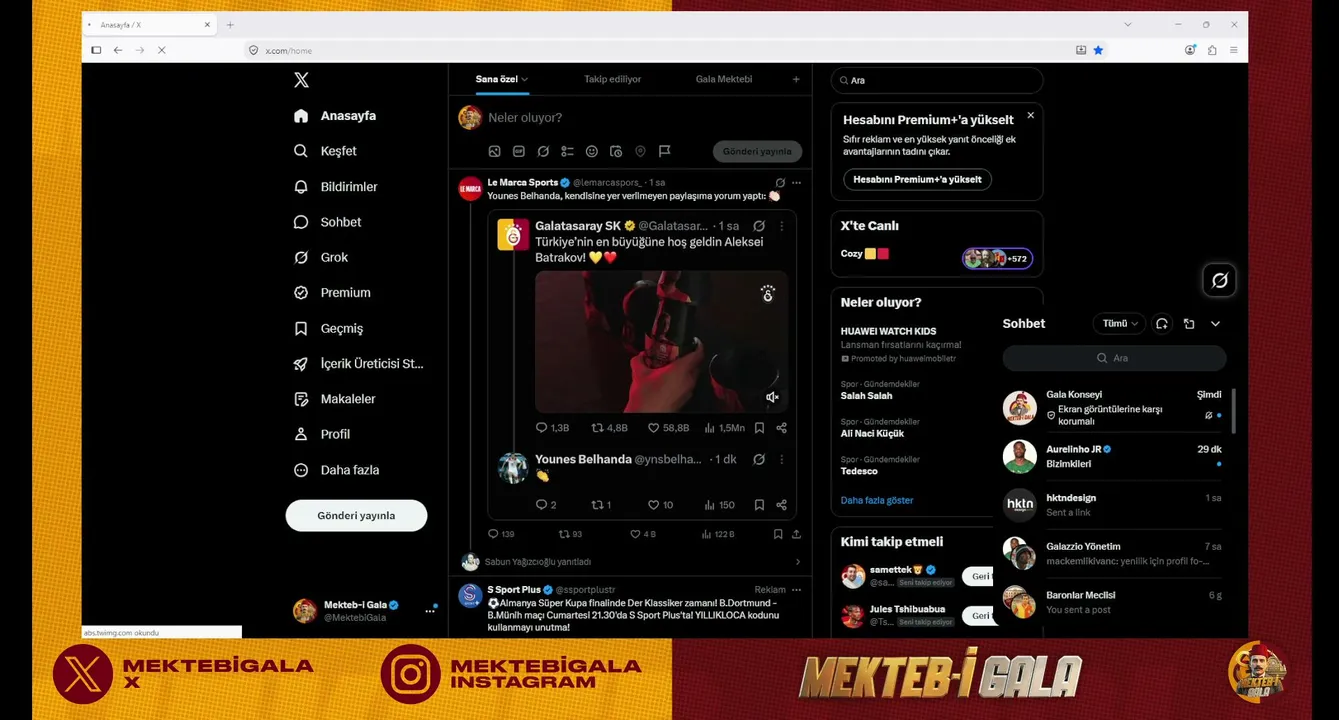Image resolution: width=1339 pixels, height=720 pixels.
Task: Like the Galatasaray SK post (58,8B)
Action: click(669, 428)
